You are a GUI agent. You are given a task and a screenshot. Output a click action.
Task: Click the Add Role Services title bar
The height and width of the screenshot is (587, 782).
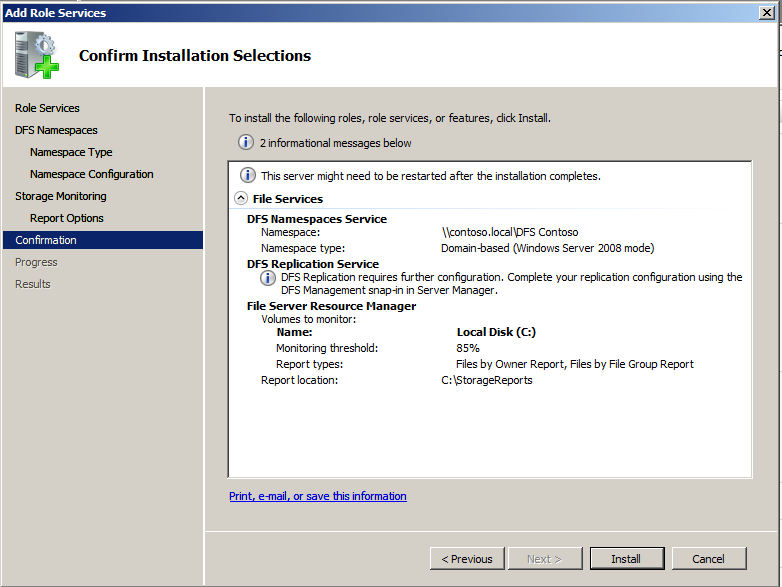pos(380,12)
